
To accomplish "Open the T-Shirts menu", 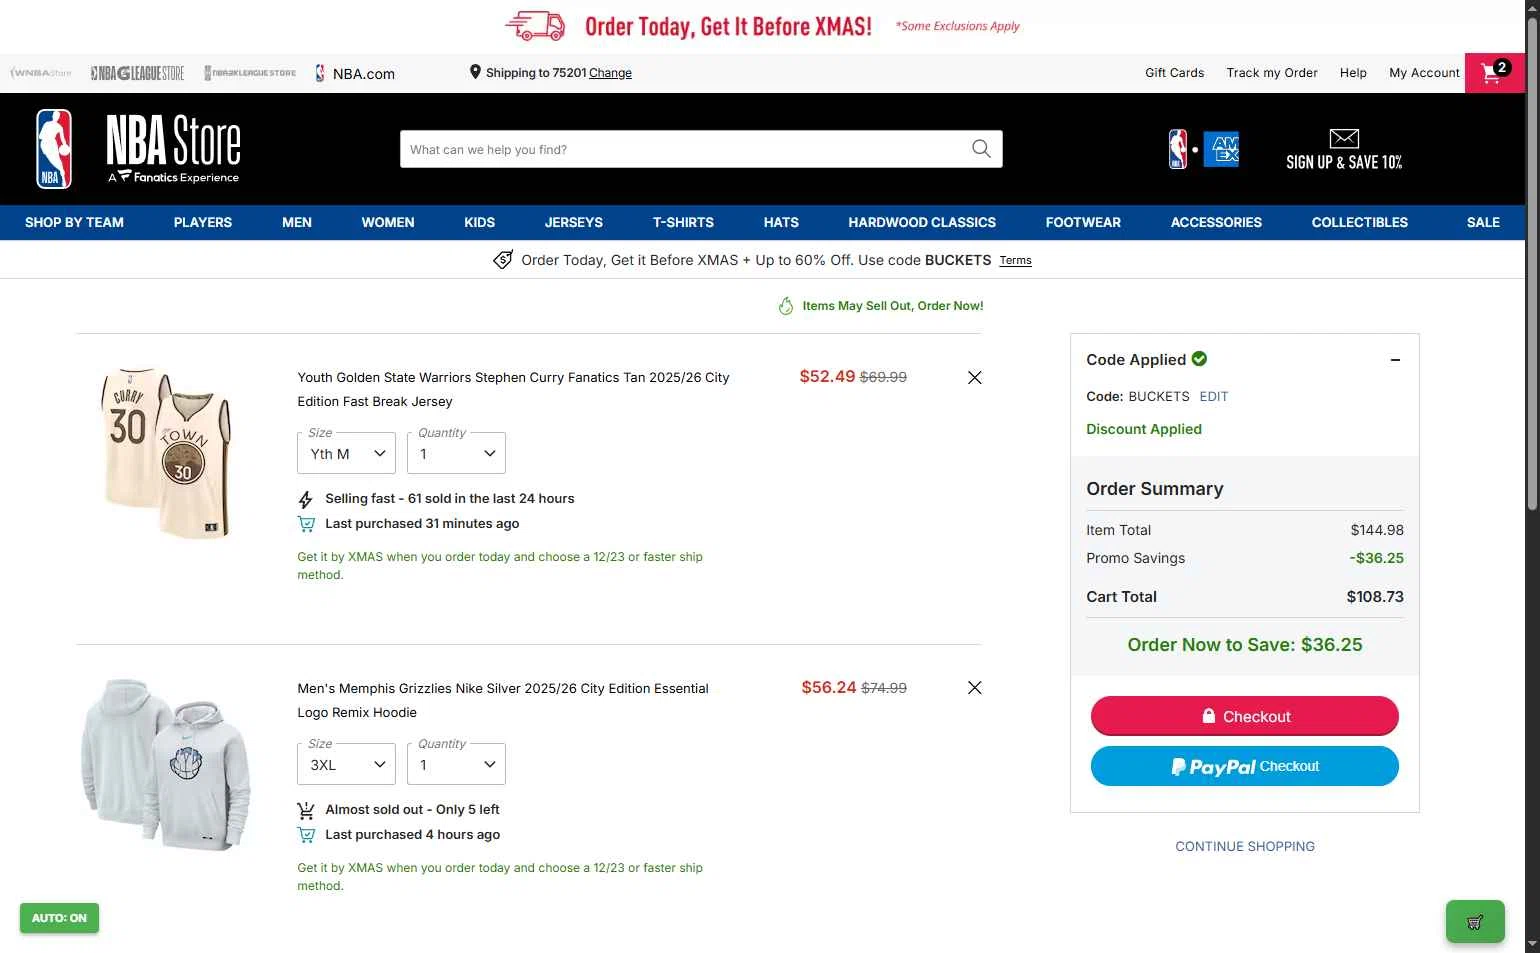I will pyautogui.click(x=683, y=222).
